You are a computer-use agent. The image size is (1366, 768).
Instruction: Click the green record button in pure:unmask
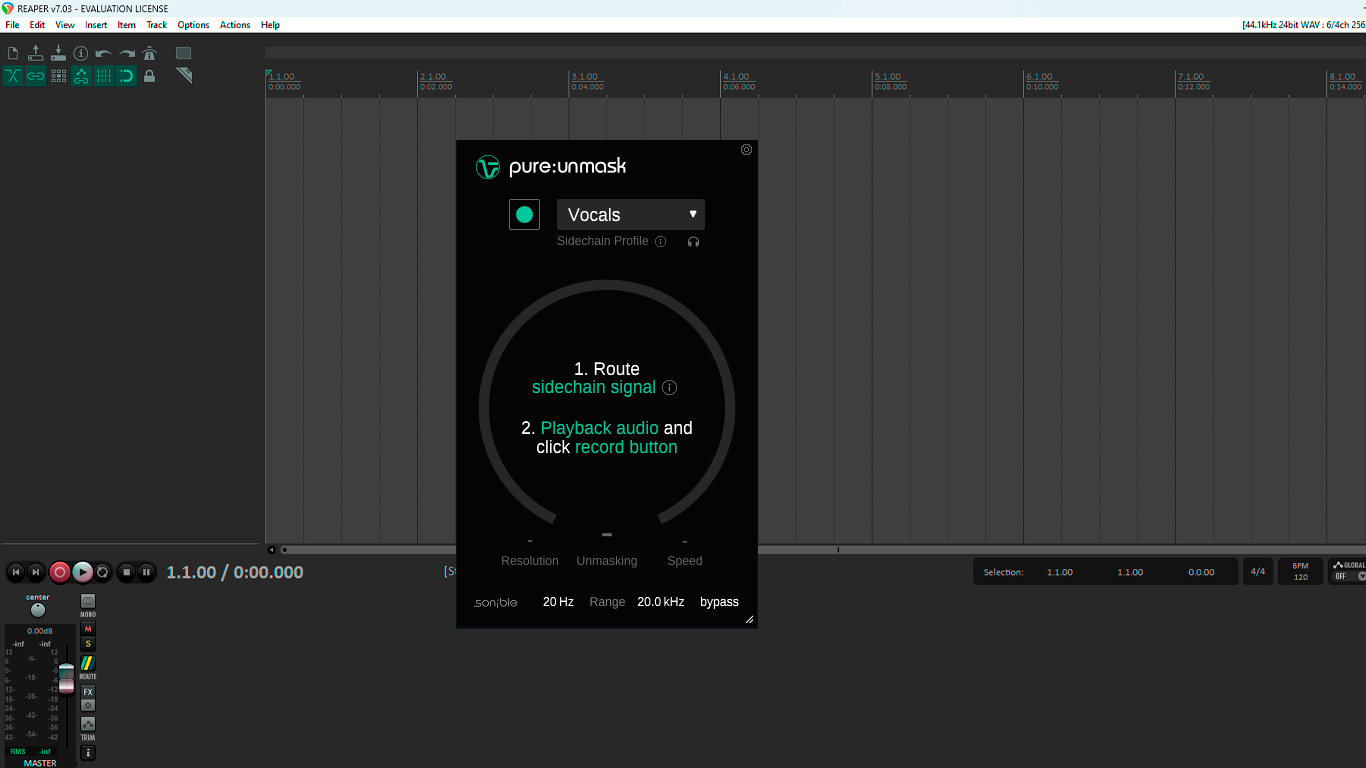pyautogui.click(x=524, y=214)
